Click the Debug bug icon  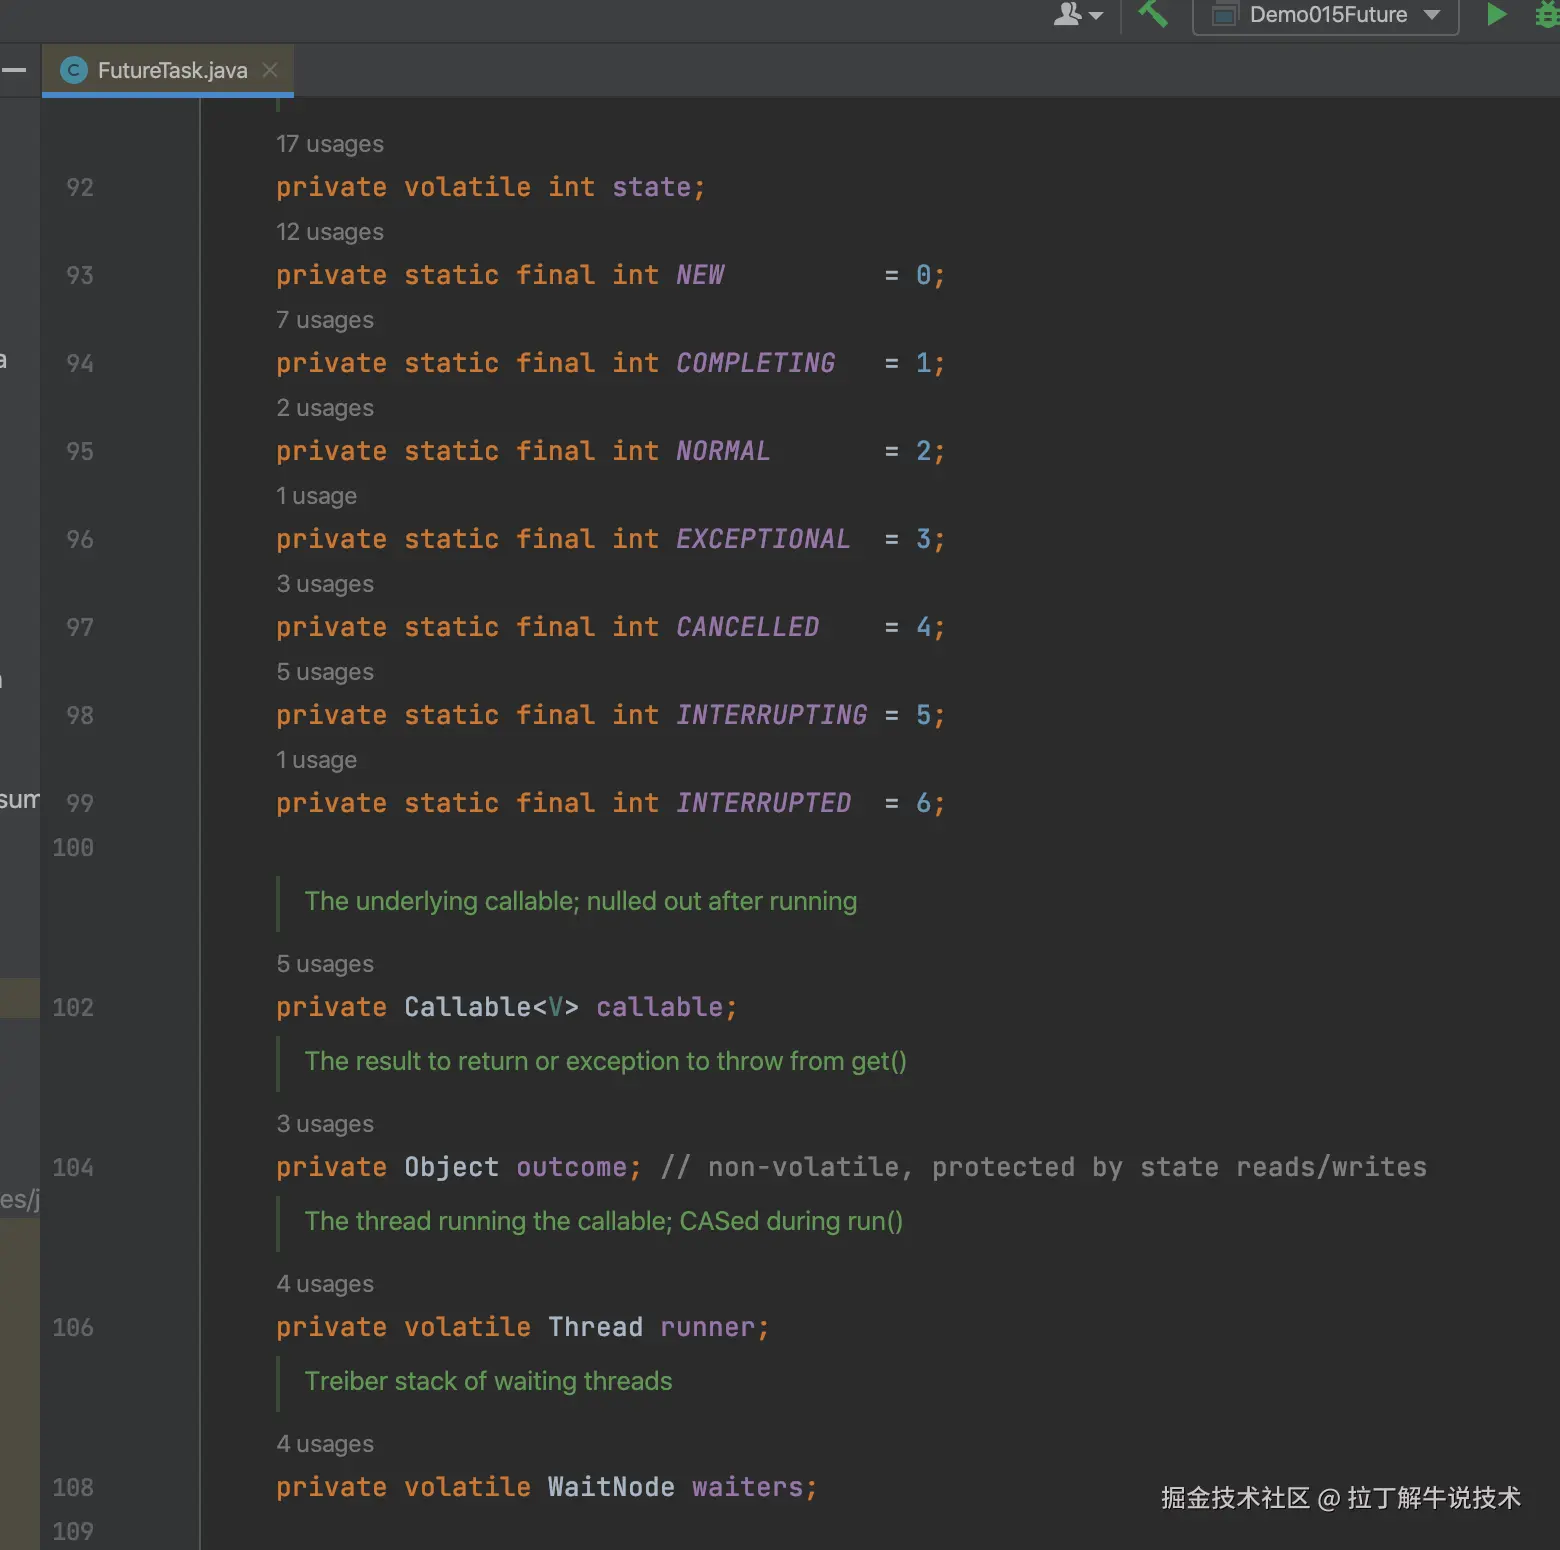pos(1546,15)
